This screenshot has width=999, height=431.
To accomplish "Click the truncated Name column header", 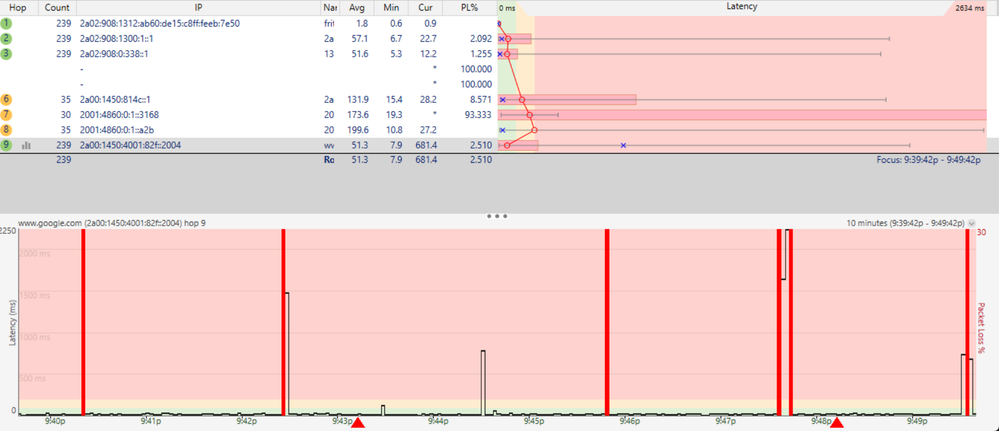I will (x=329, y=6).
